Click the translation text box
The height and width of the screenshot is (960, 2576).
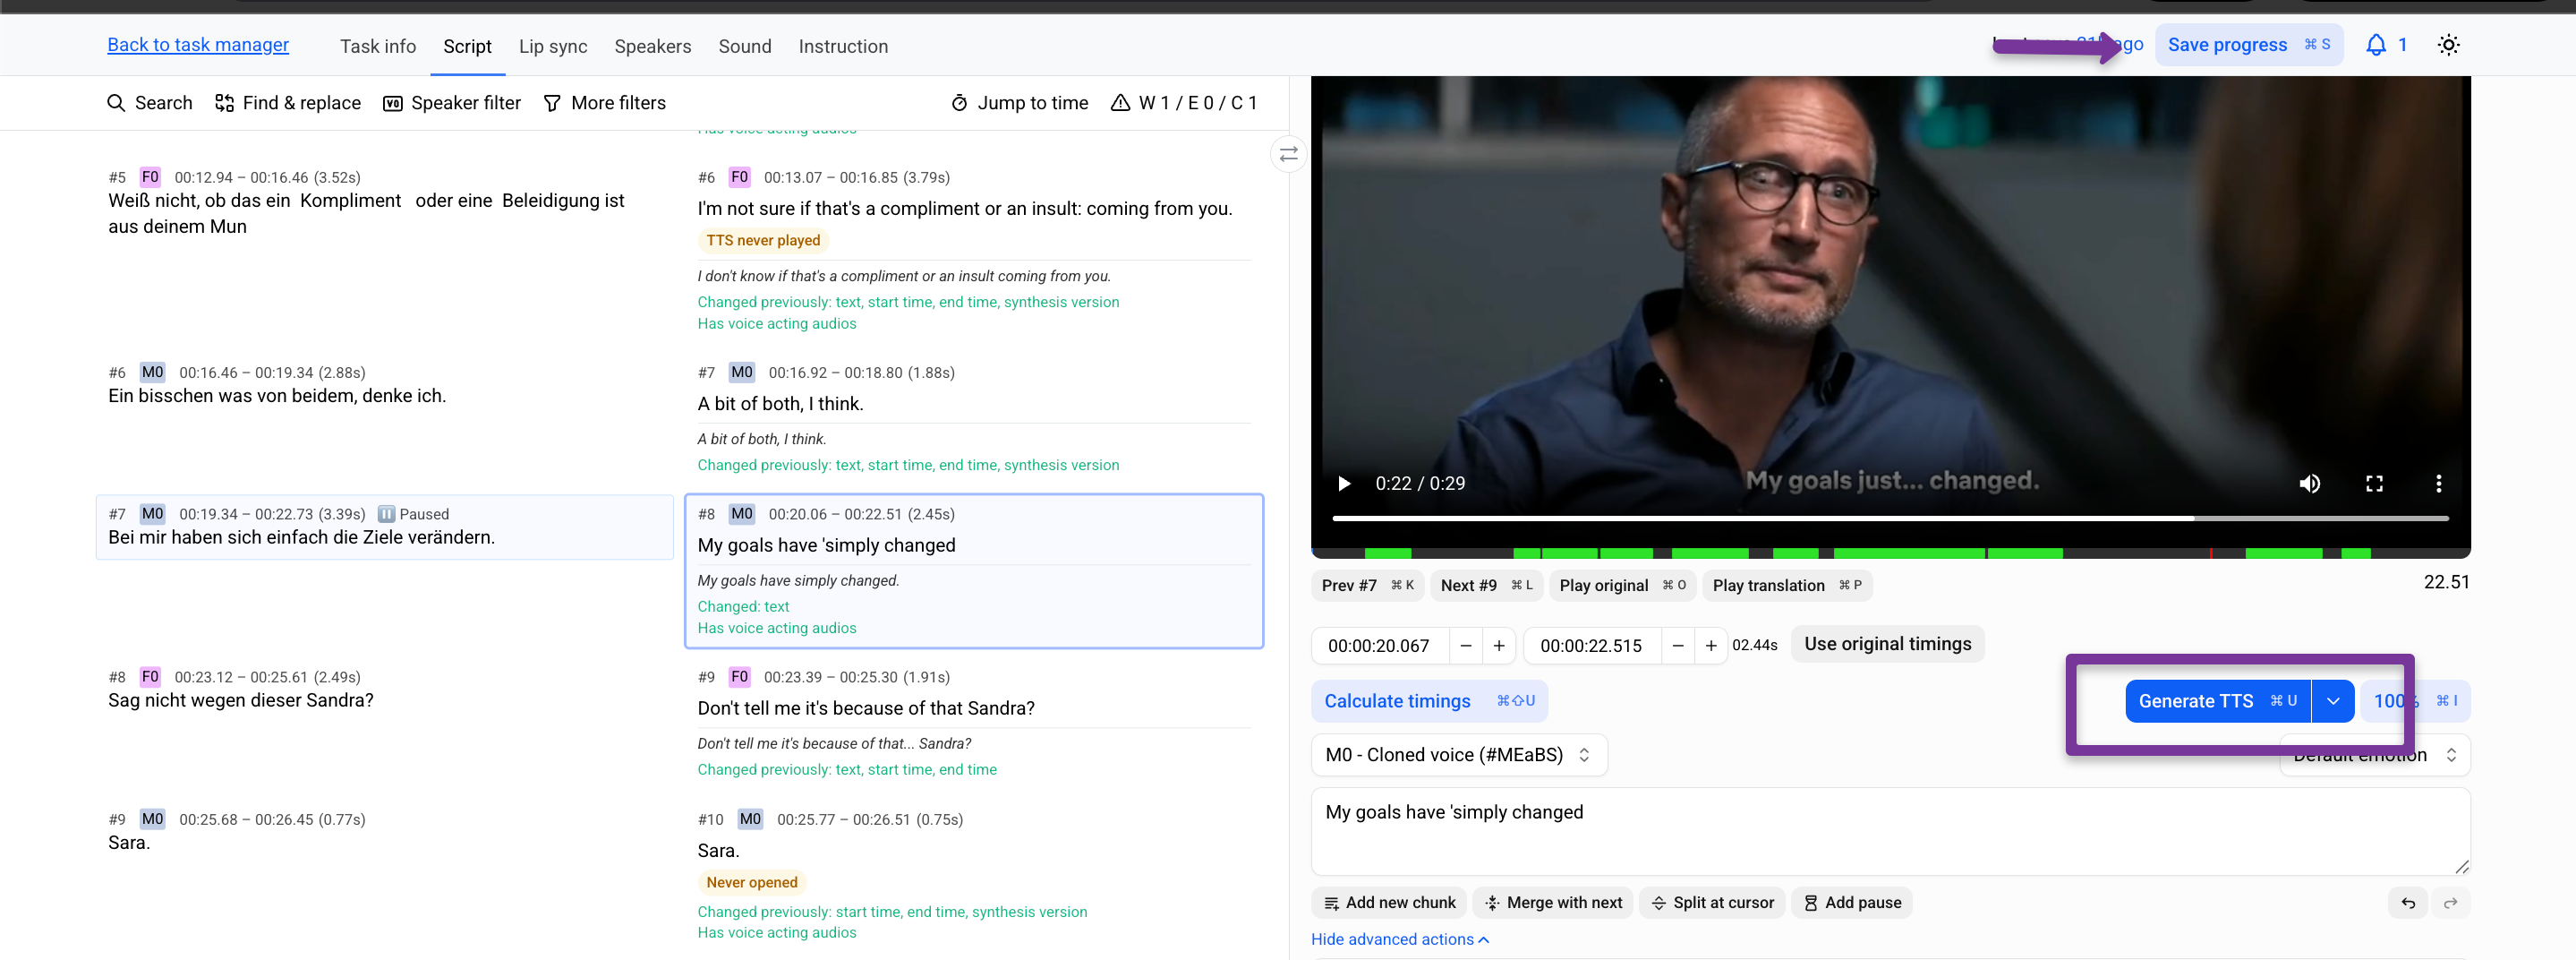pos(1890,831)
